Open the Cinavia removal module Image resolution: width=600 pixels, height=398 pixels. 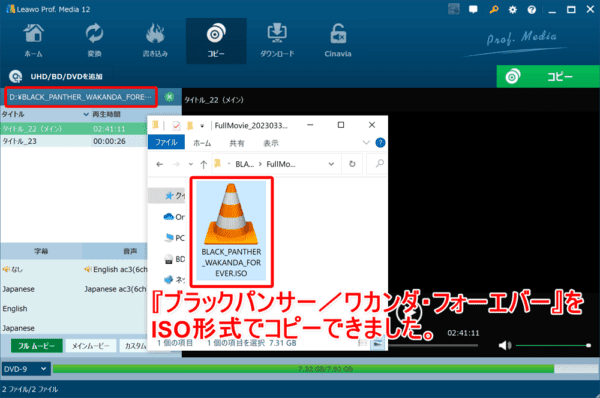[338, 41]
